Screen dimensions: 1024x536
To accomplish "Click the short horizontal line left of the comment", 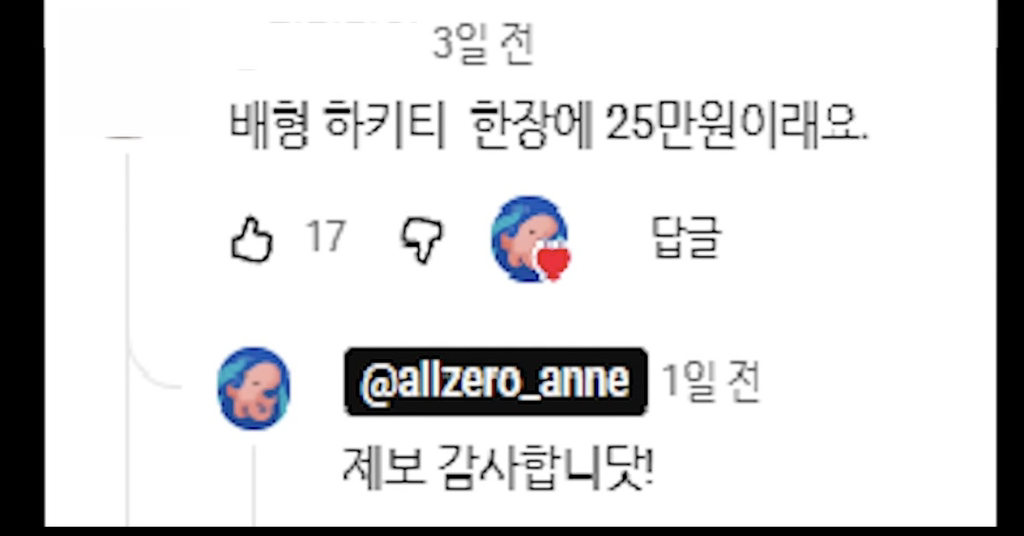I will [124, 138].
